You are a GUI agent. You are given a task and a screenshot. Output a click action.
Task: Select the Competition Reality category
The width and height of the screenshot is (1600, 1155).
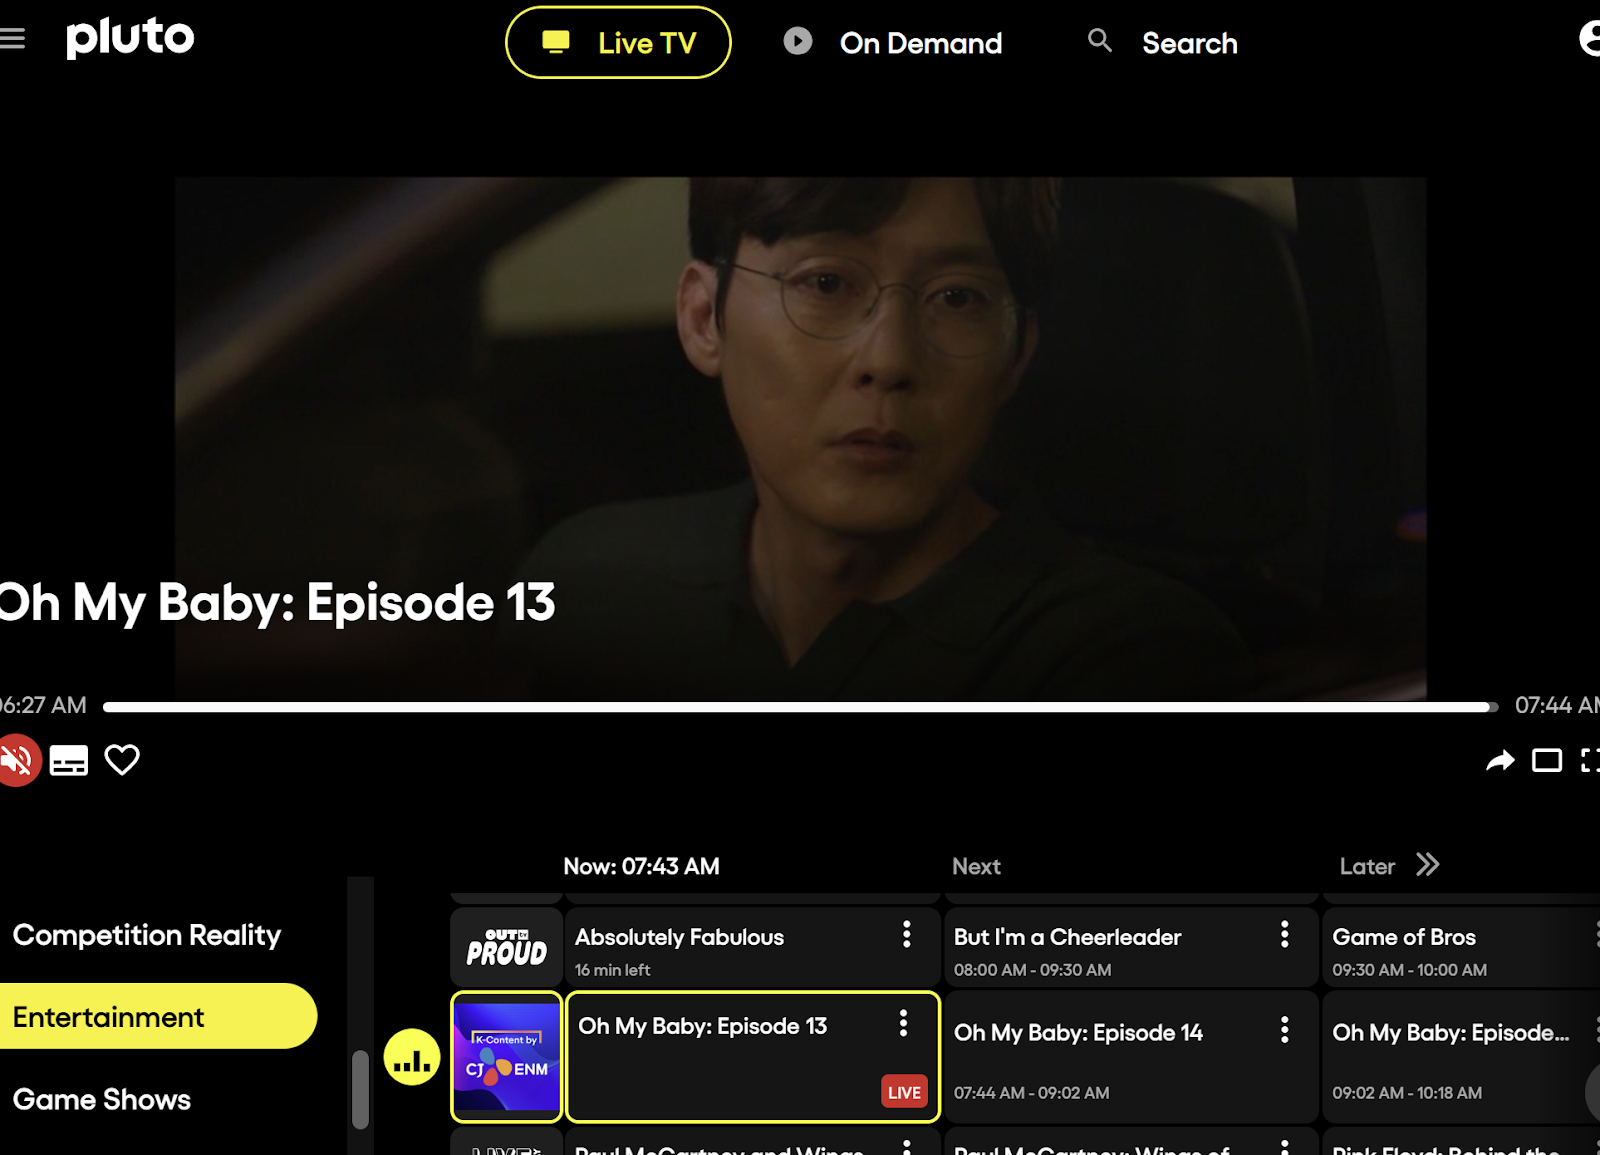point(147,935)
